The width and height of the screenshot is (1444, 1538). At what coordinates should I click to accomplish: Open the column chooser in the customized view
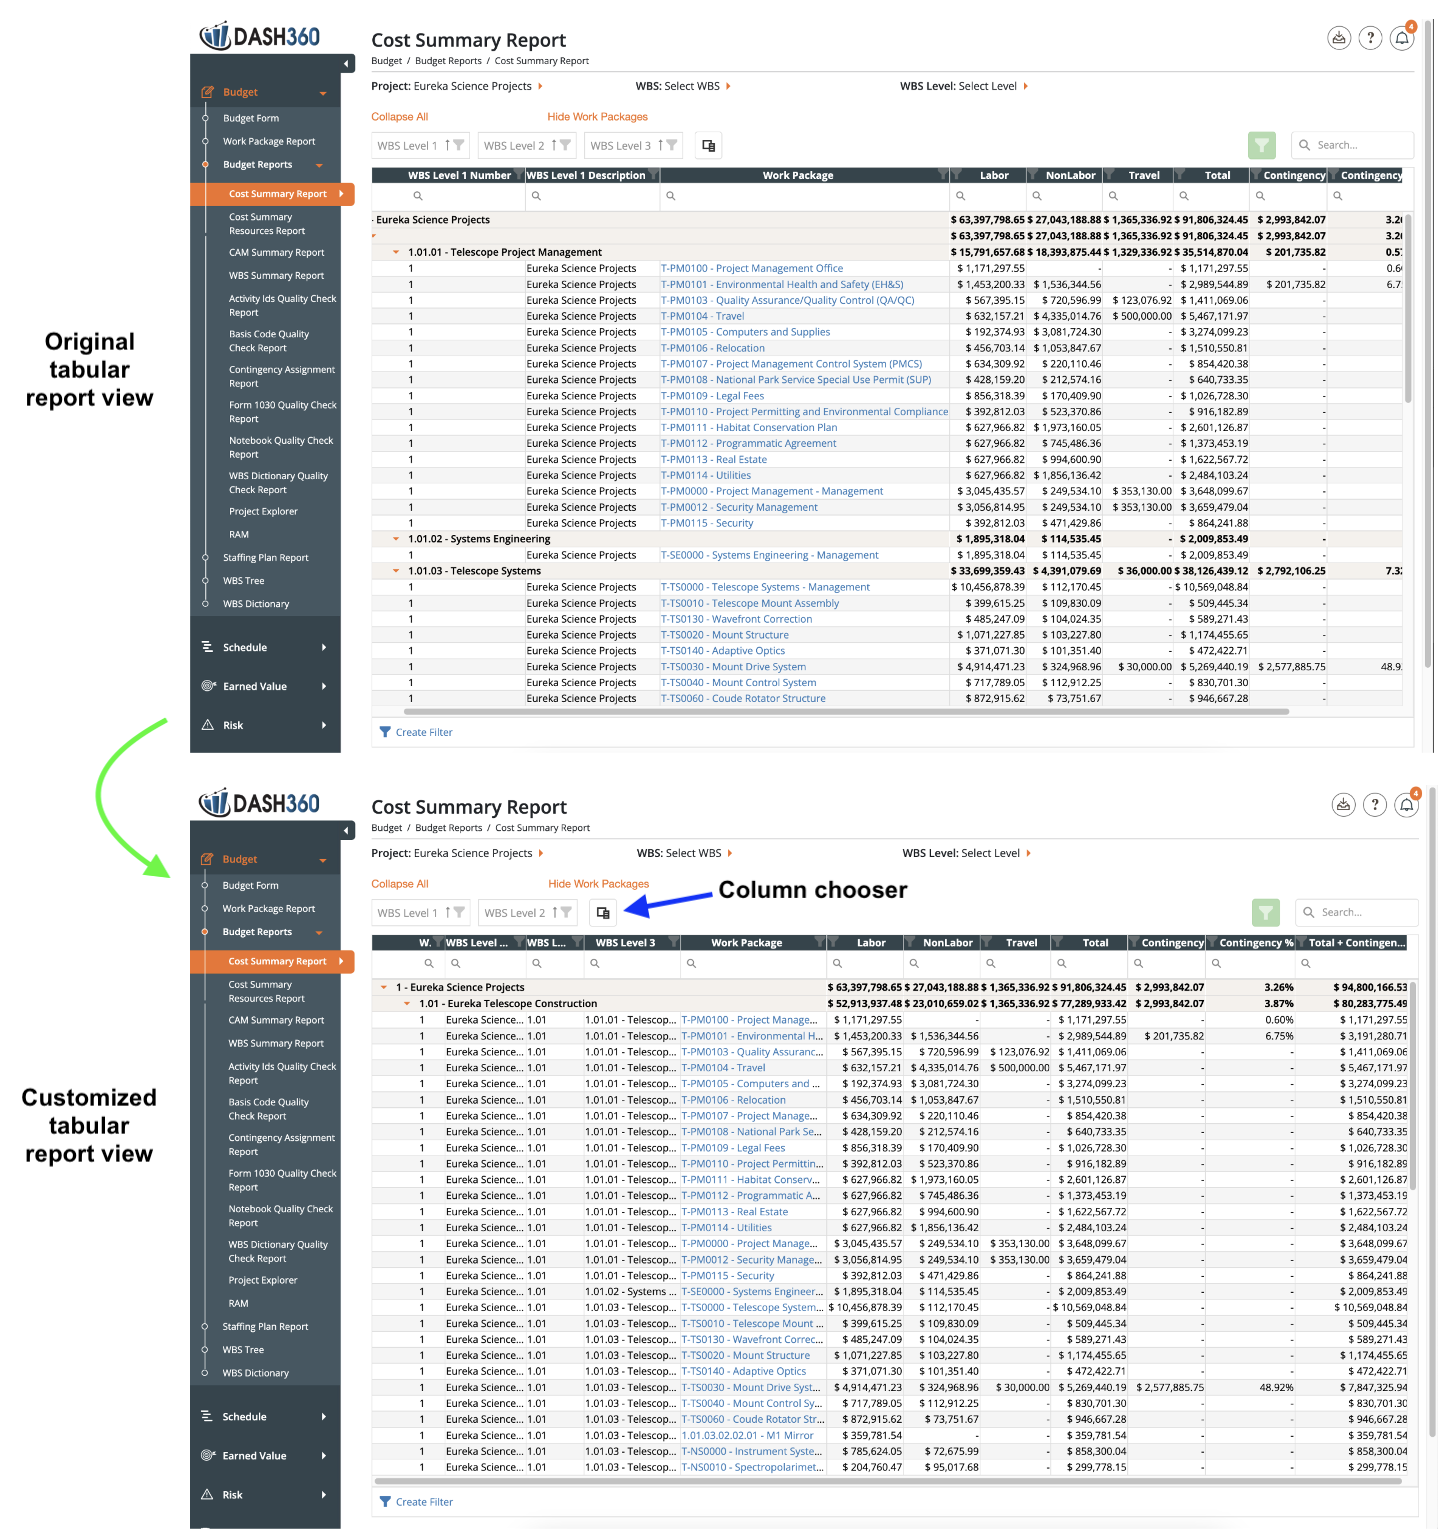pyautogui.click(x=602, y=912)
